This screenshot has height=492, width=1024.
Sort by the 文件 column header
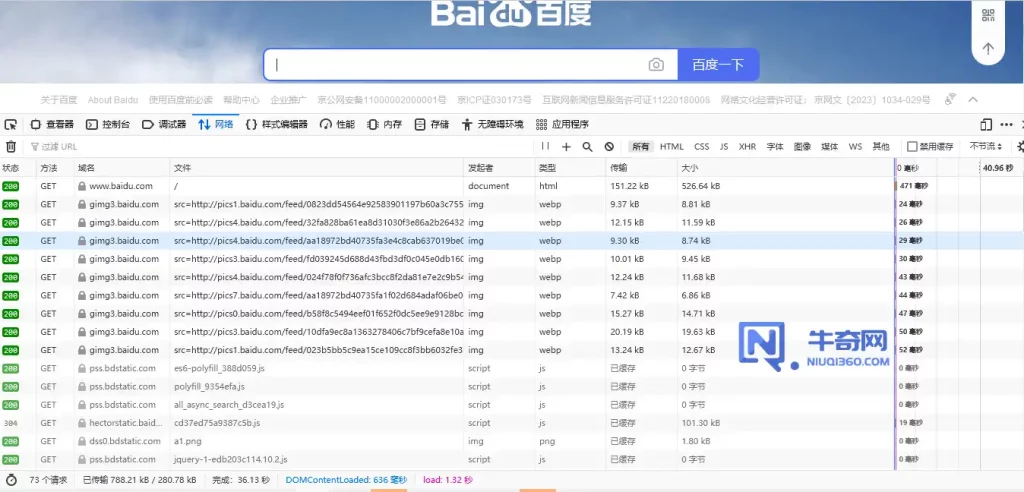[x=317, y=168]
